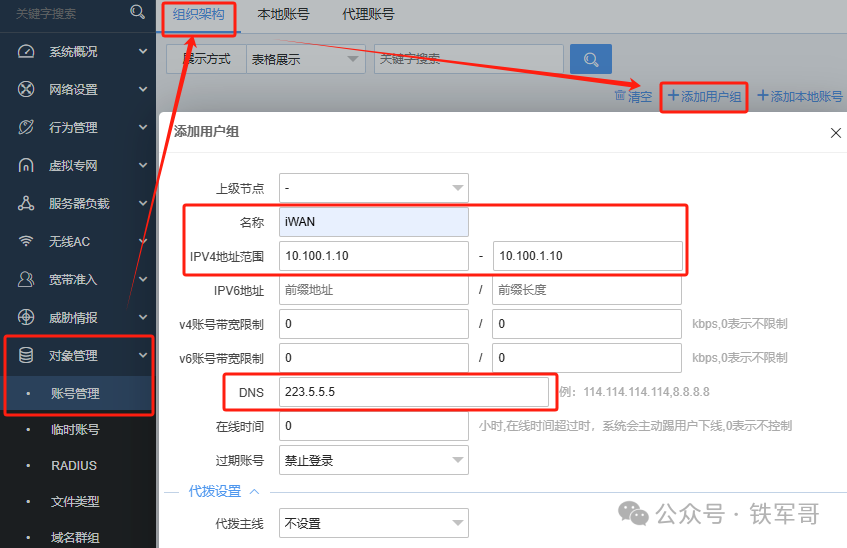The image size is (847, 548).
Task: Click the 在线时间 input field
Action: click(374, 426)
